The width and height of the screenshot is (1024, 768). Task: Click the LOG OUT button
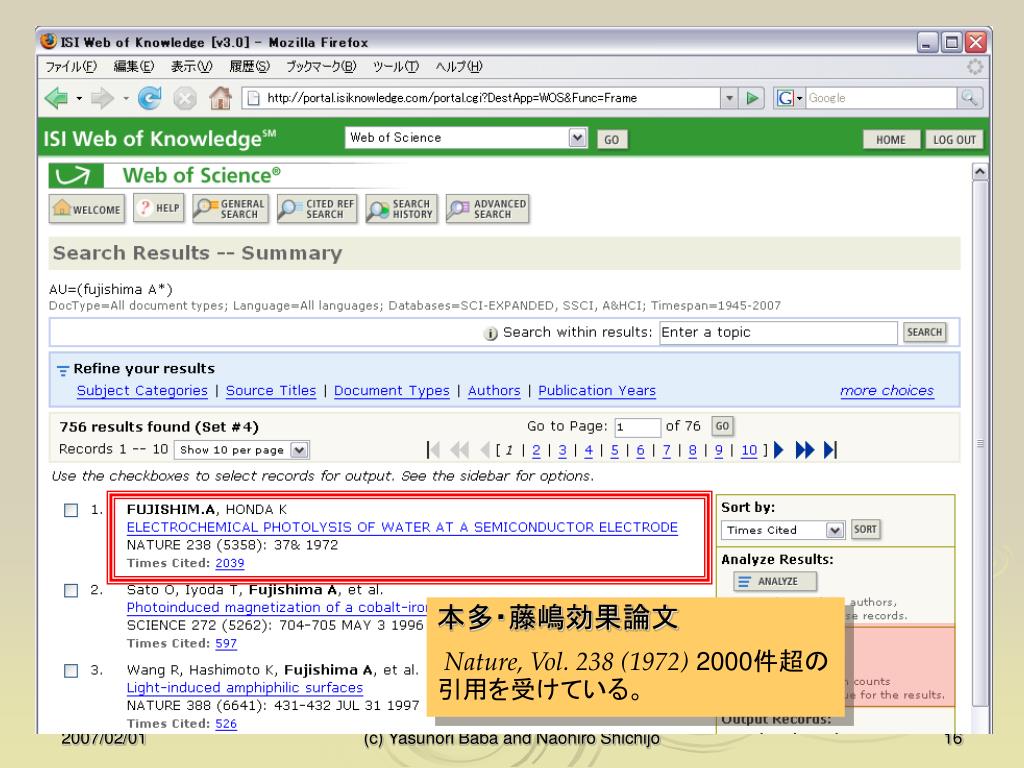click(x=954, y=139)
